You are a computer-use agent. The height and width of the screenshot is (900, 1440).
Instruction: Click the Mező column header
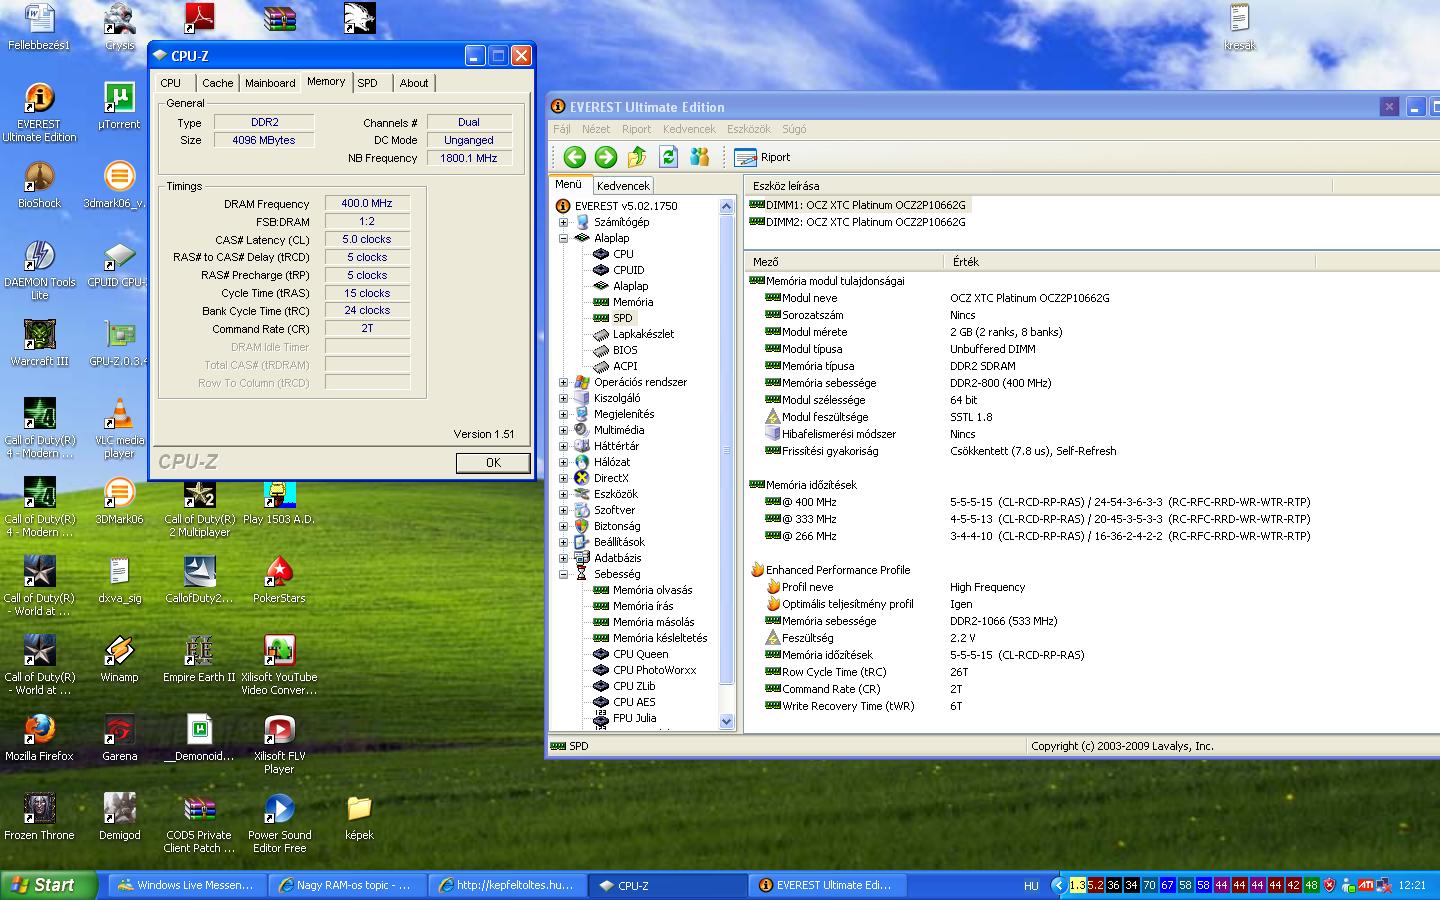(x=844, y=261)
